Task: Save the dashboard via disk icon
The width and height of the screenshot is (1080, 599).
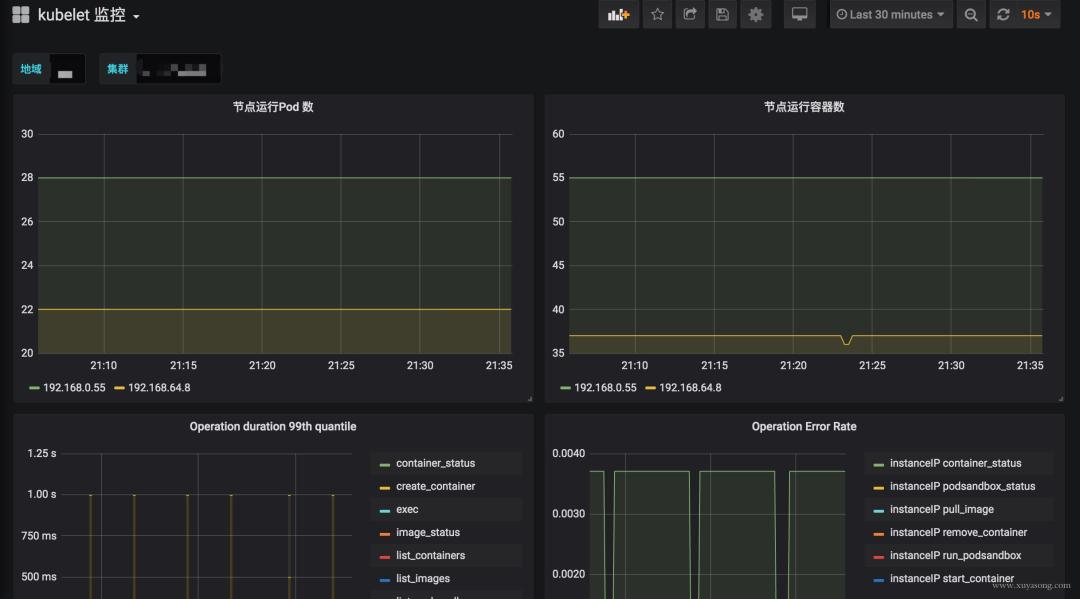Action: pyautogui.click(x=722, y=14)
